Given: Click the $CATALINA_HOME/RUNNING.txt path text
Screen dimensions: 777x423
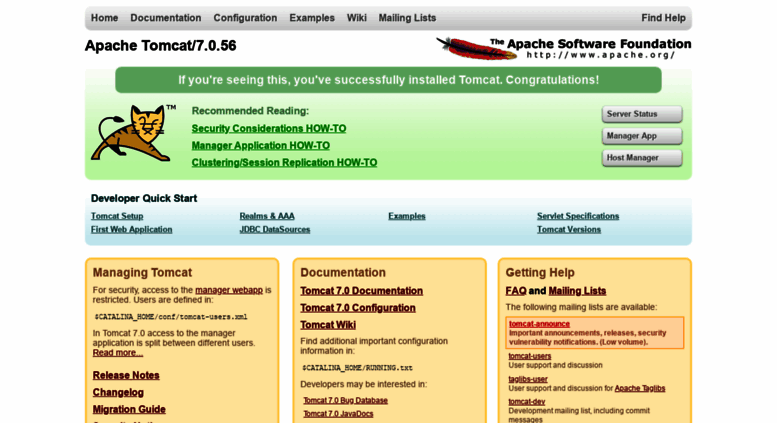Looking at the screenshot, I should (357, 368).
